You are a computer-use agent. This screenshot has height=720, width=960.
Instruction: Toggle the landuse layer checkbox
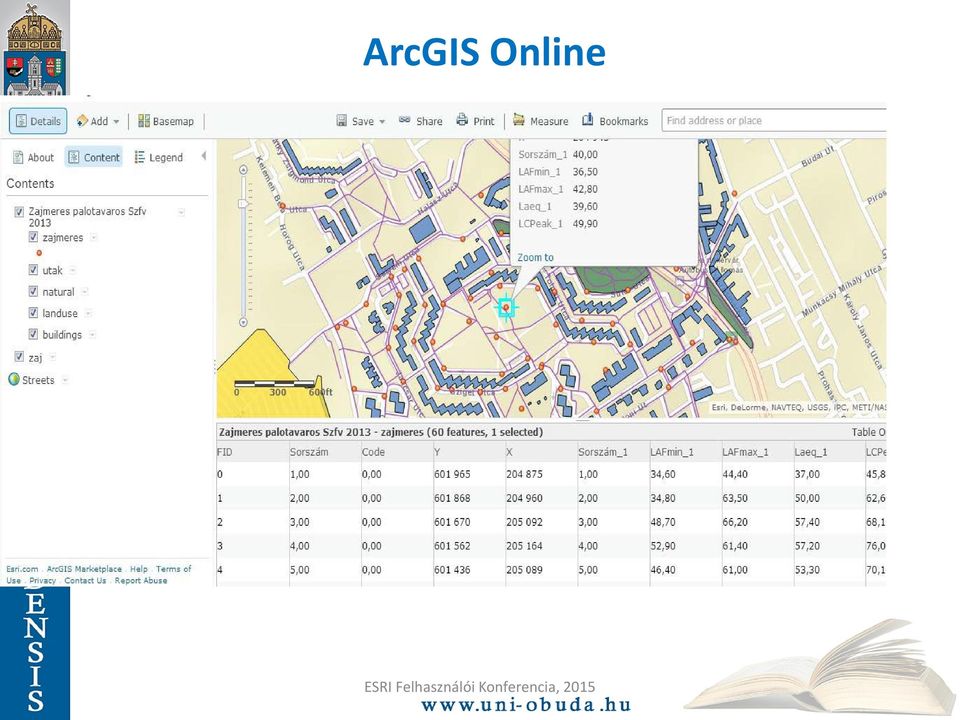[x=33, y=313]
